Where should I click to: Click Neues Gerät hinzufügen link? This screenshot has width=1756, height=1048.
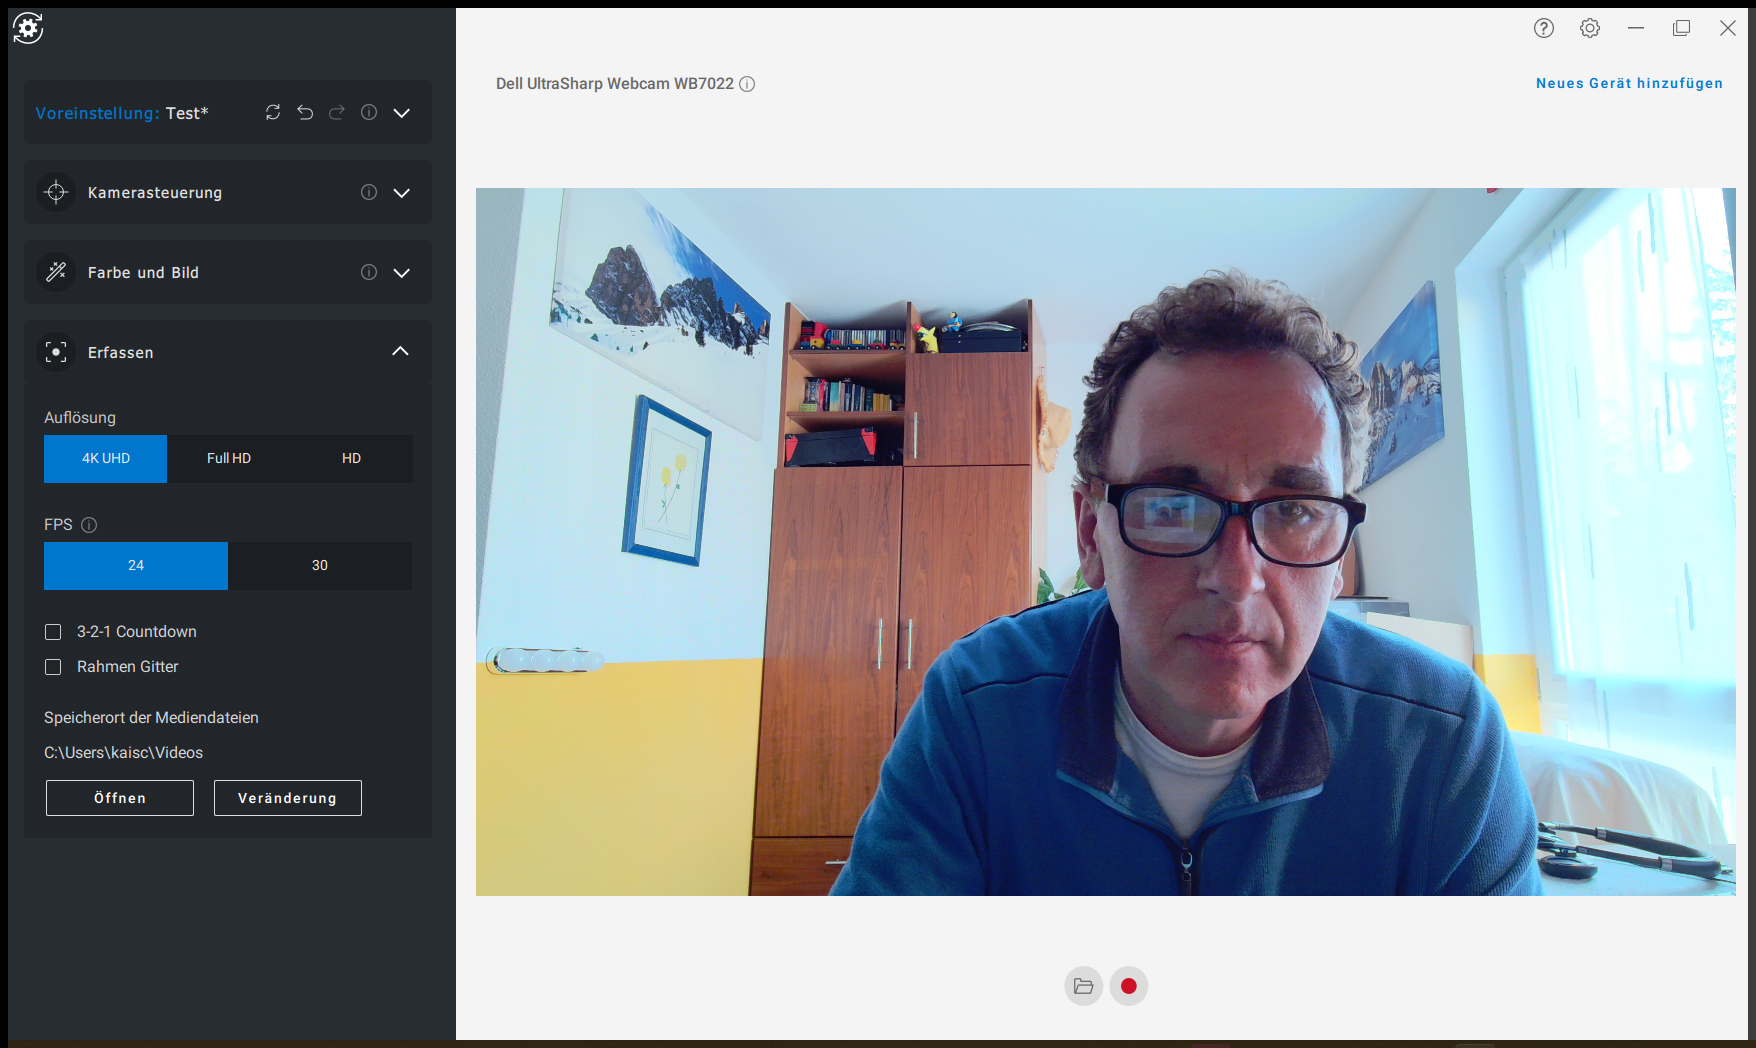(x=1629, y=83)
